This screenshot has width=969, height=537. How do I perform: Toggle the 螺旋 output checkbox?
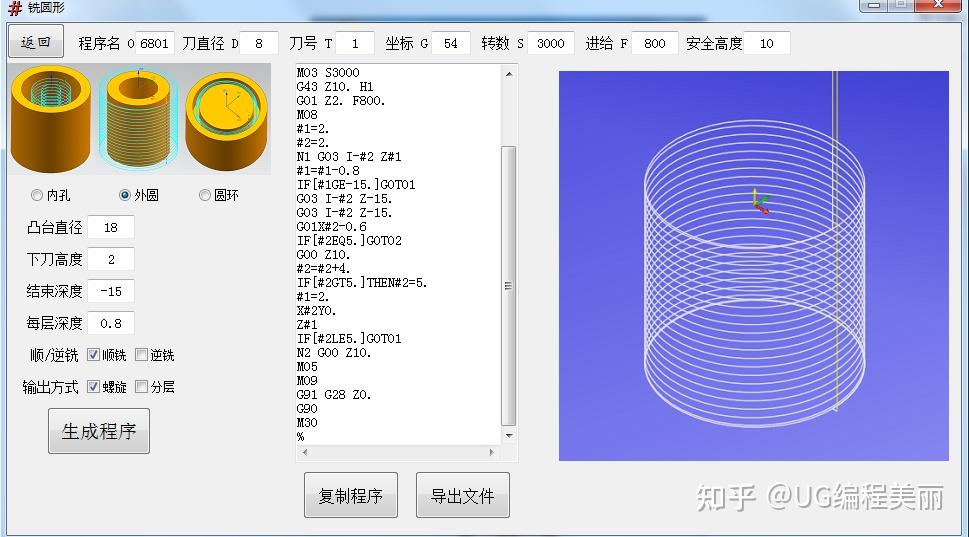[x=93, y=387]
